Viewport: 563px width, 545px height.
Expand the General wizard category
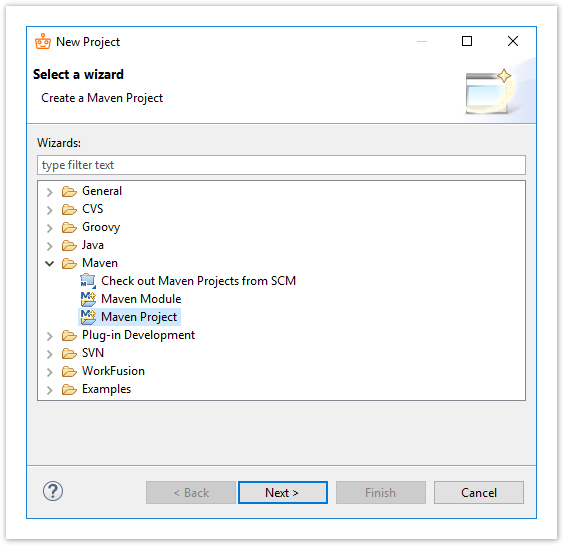click(x=50, y=192)
